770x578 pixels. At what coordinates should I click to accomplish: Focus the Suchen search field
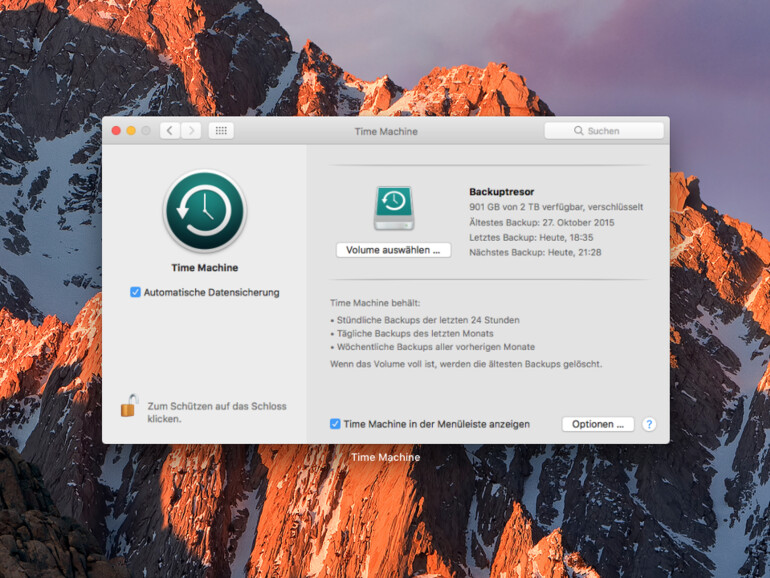point(604,131)
